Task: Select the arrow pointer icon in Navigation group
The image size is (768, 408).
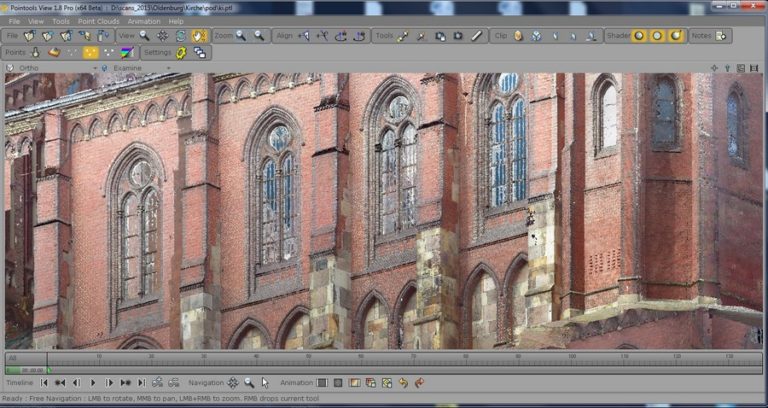Action: tap(265, 383)
